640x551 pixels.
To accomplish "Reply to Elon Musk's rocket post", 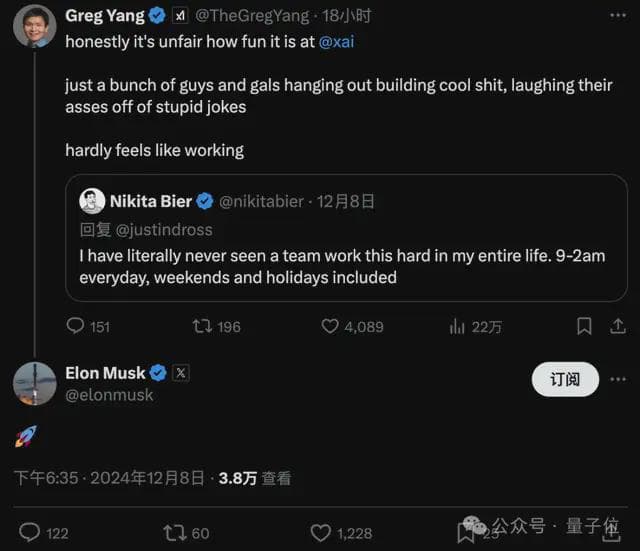I will (30, 532).
